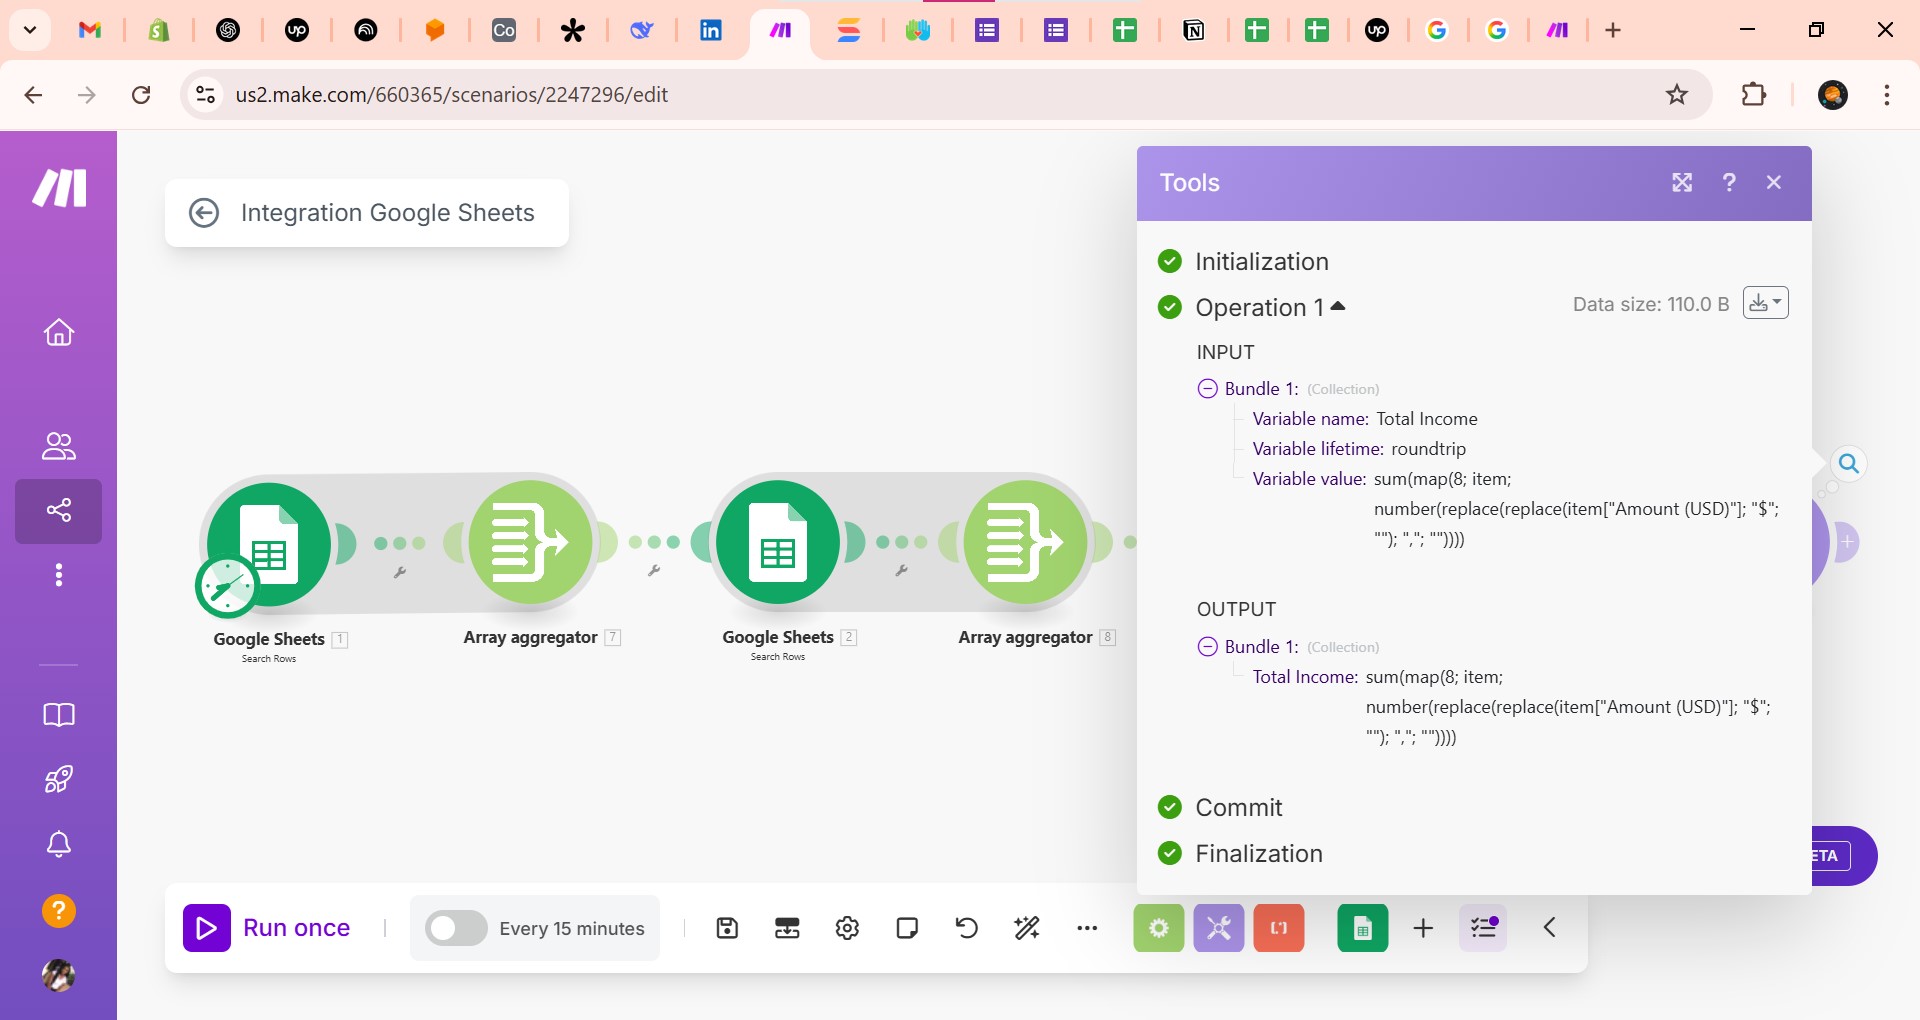The width and height of the screenshot is (1920, 1020).
Task: Open a new browser tab
Action: pos(1613,30)
